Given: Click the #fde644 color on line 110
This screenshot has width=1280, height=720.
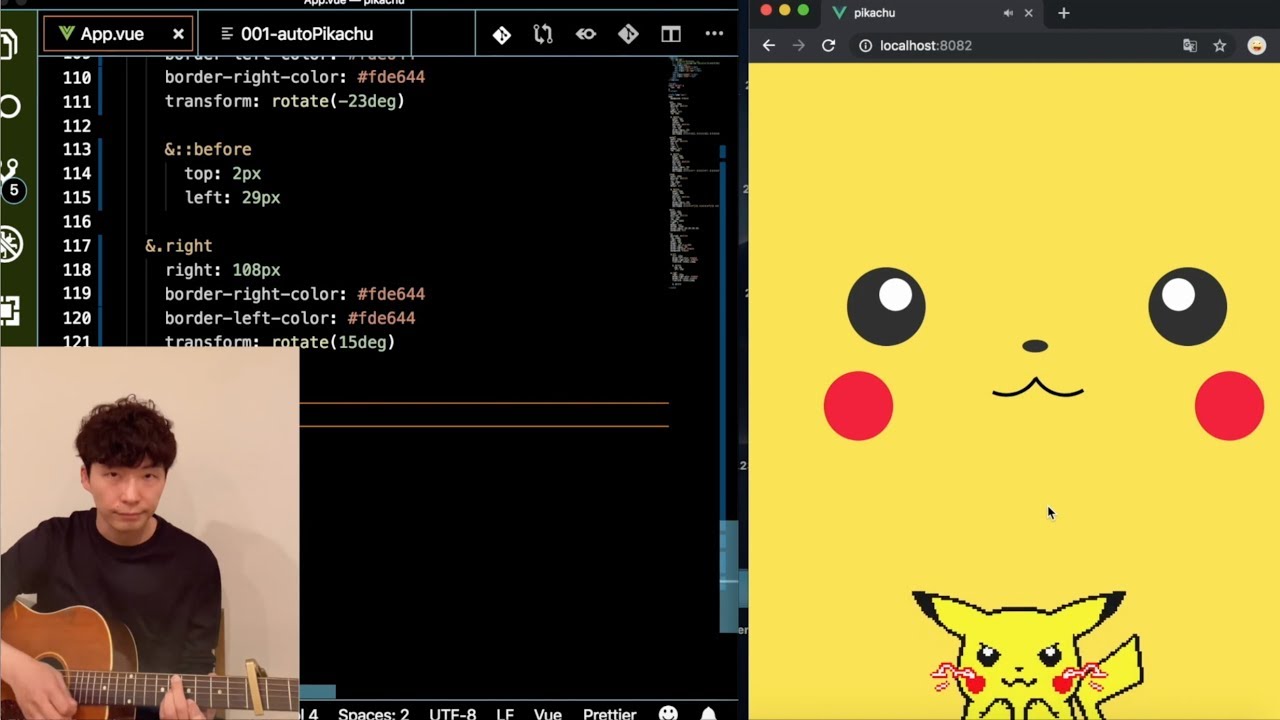Looking at the screenshot, I should (391, 77).
